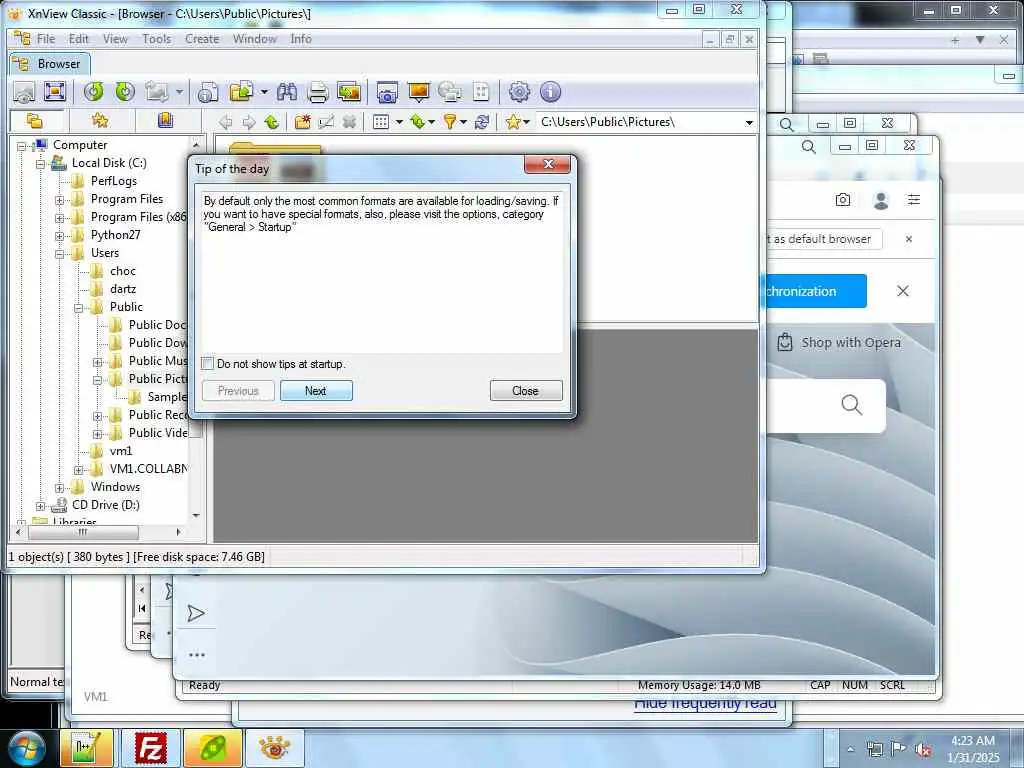Open the Opera account profile icon
This screenshot has width=1024, height=768.
[x=880, y=200]
